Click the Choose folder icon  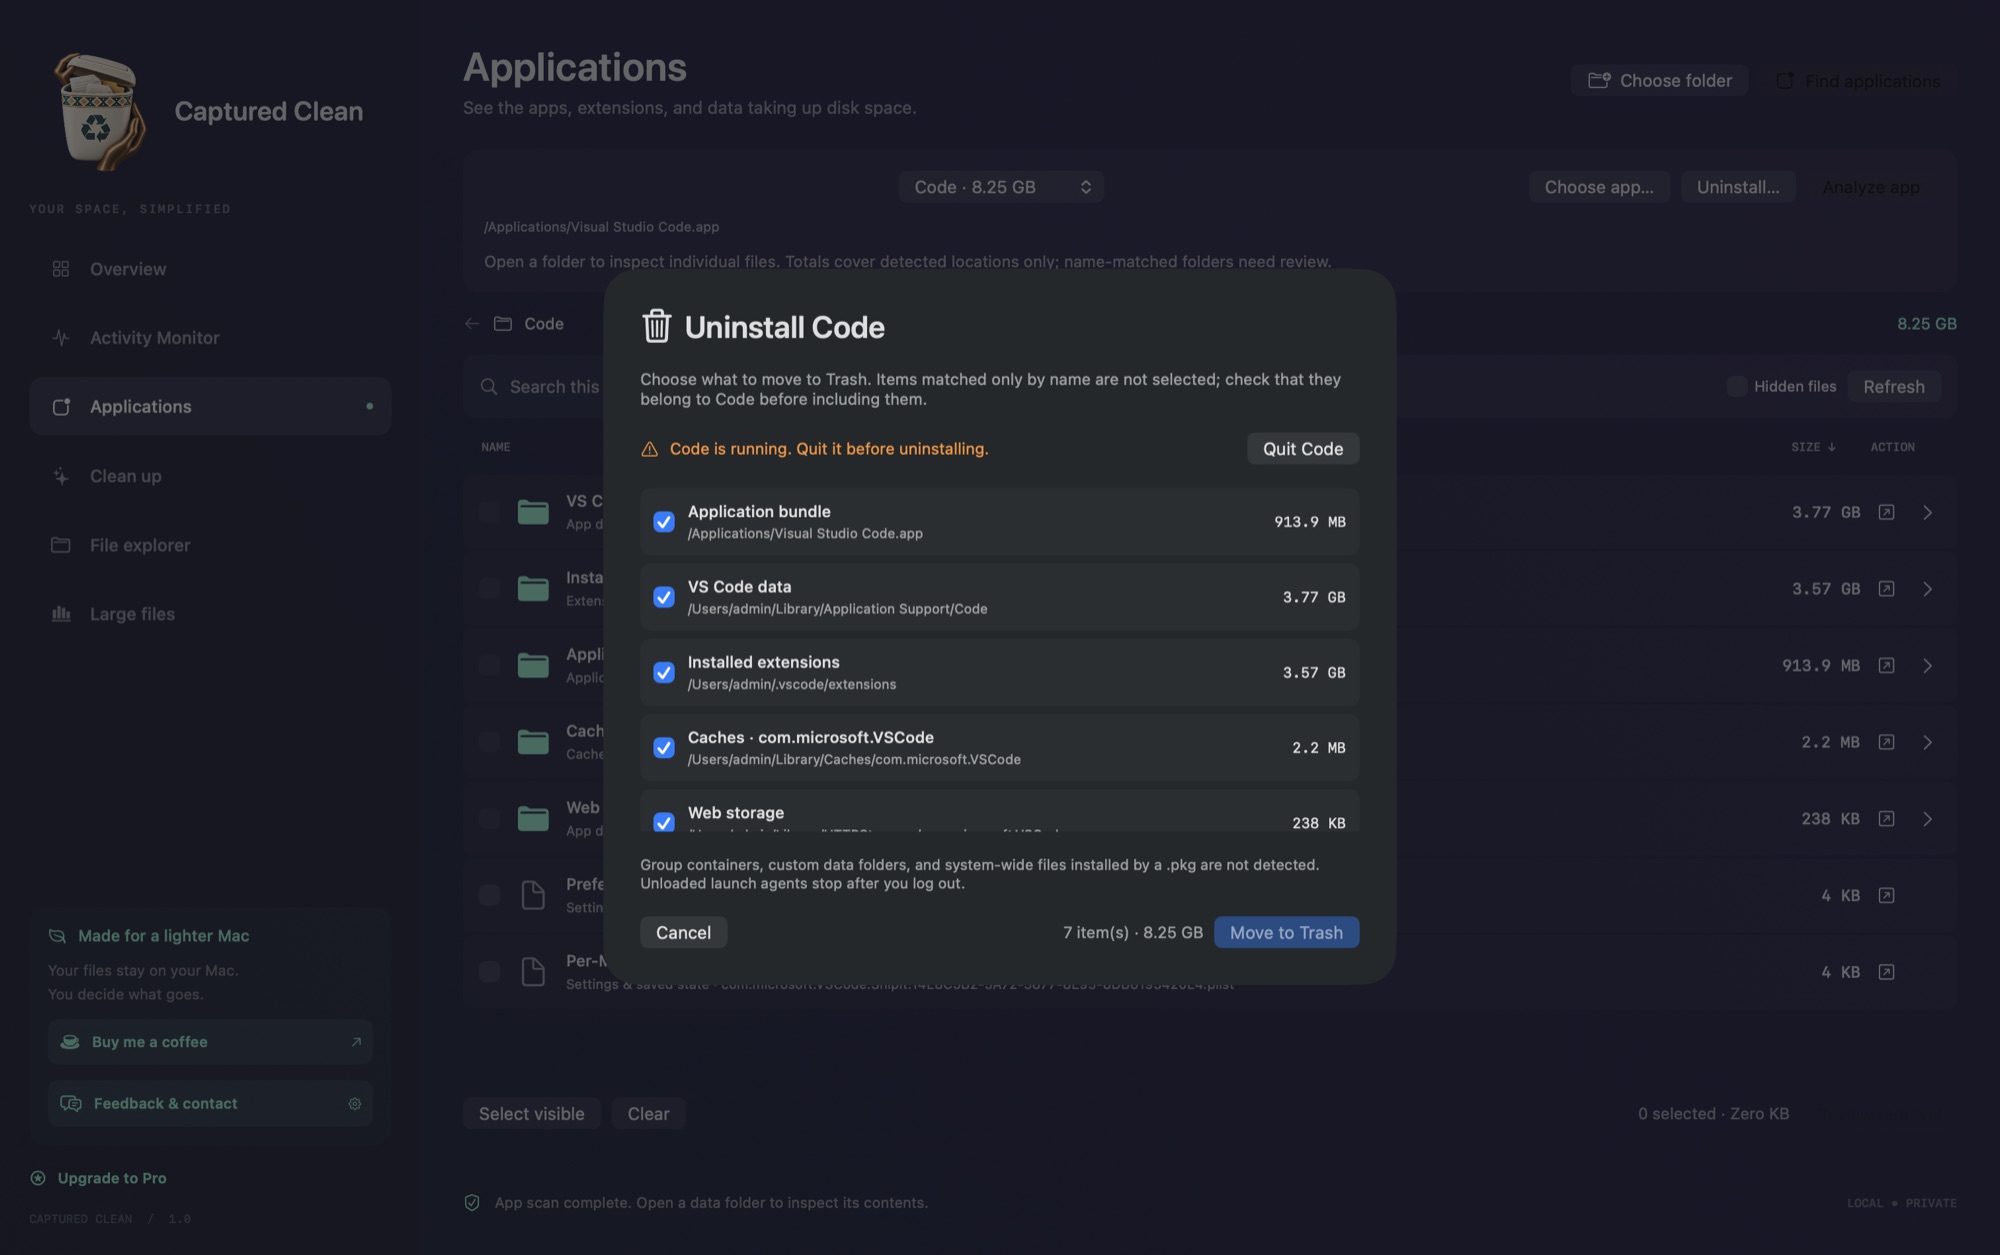1599,80
